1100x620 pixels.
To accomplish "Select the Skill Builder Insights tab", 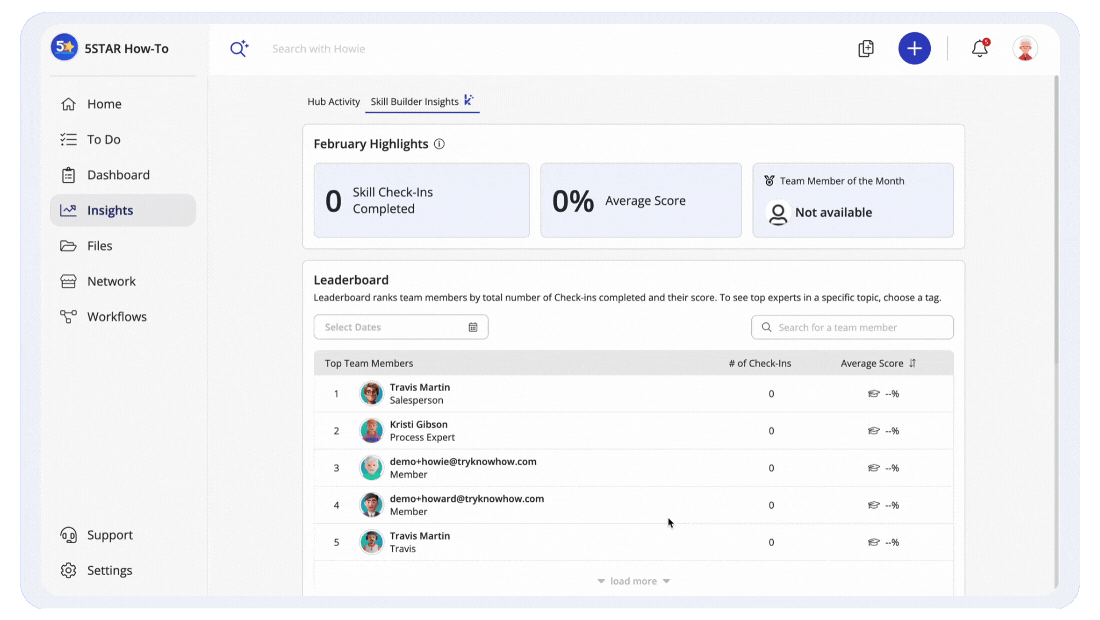I will point(422,102).
